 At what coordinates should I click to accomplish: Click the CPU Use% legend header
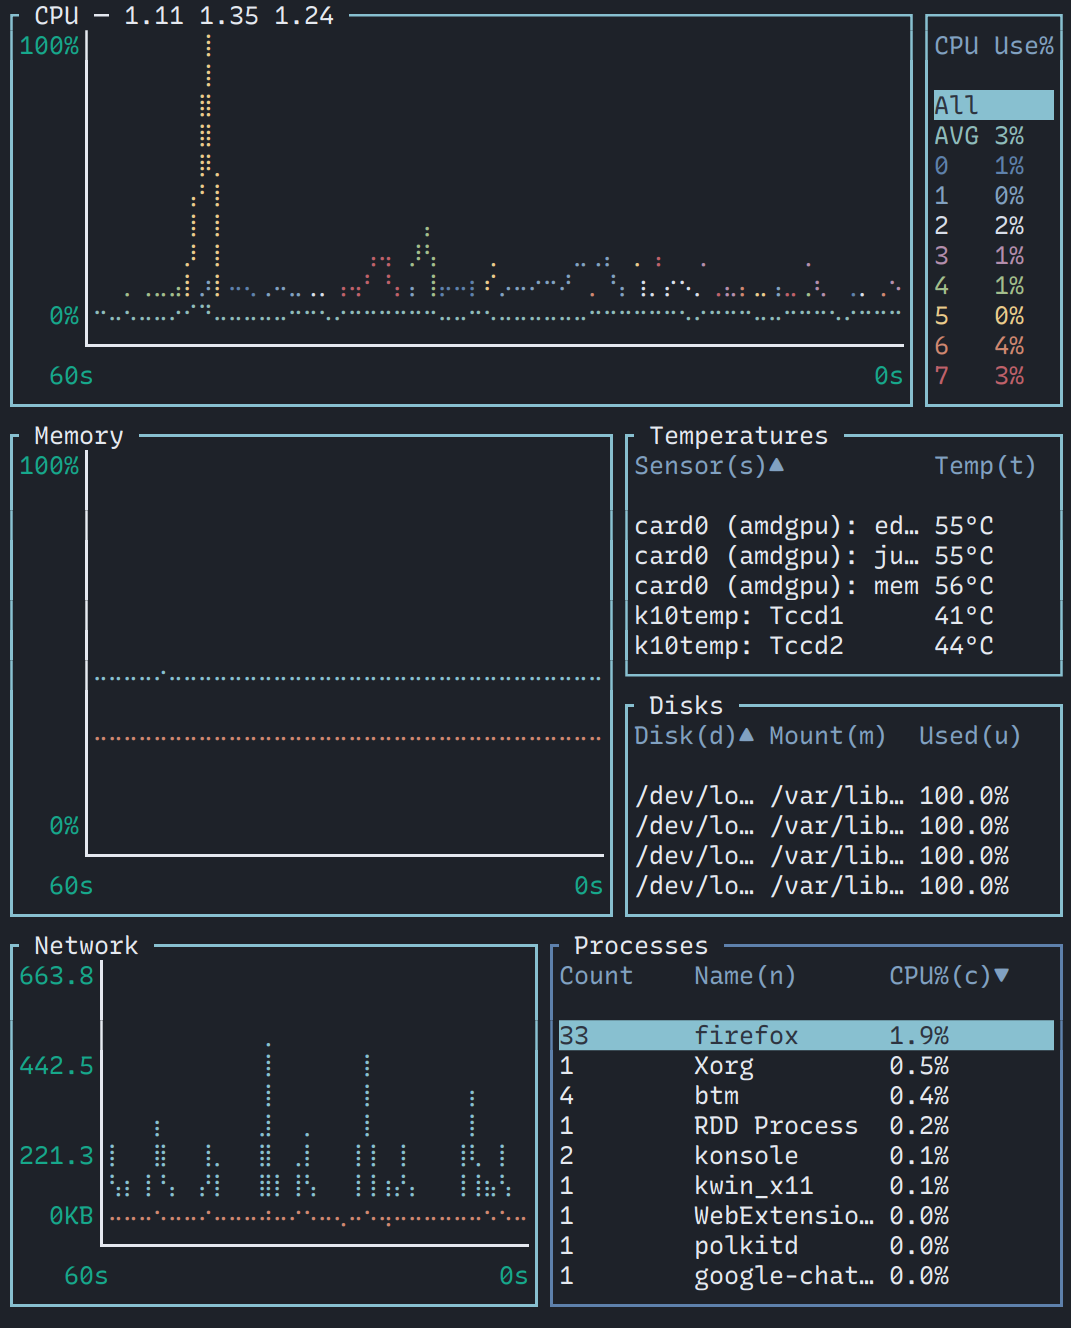click(994, 46)
